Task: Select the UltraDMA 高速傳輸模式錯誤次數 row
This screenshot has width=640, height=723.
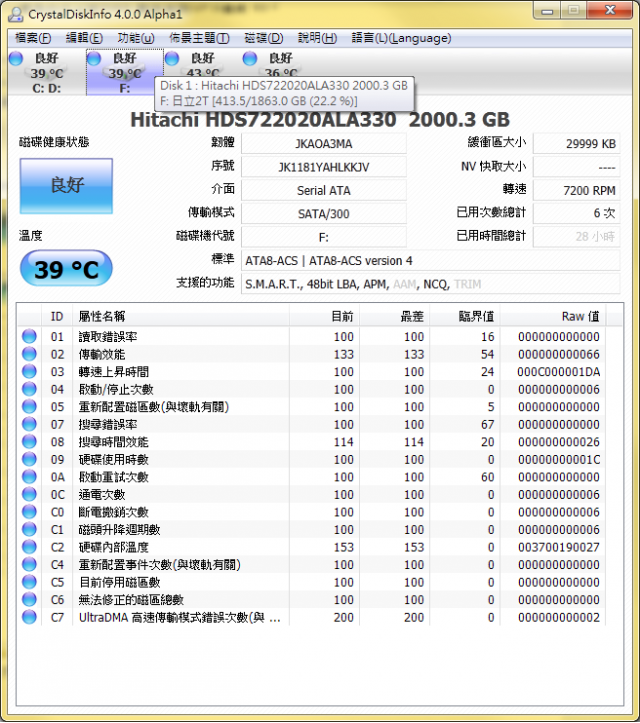Action: tap(312, 616)
